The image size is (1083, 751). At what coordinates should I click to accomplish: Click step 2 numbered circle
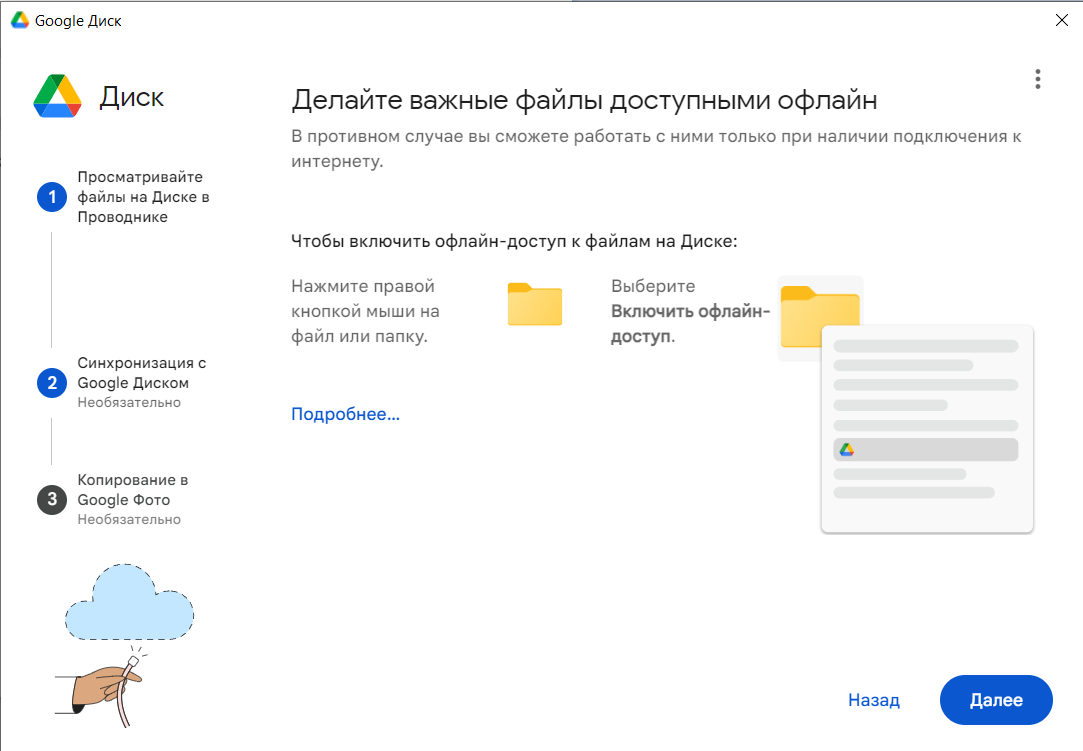[51, 383]
